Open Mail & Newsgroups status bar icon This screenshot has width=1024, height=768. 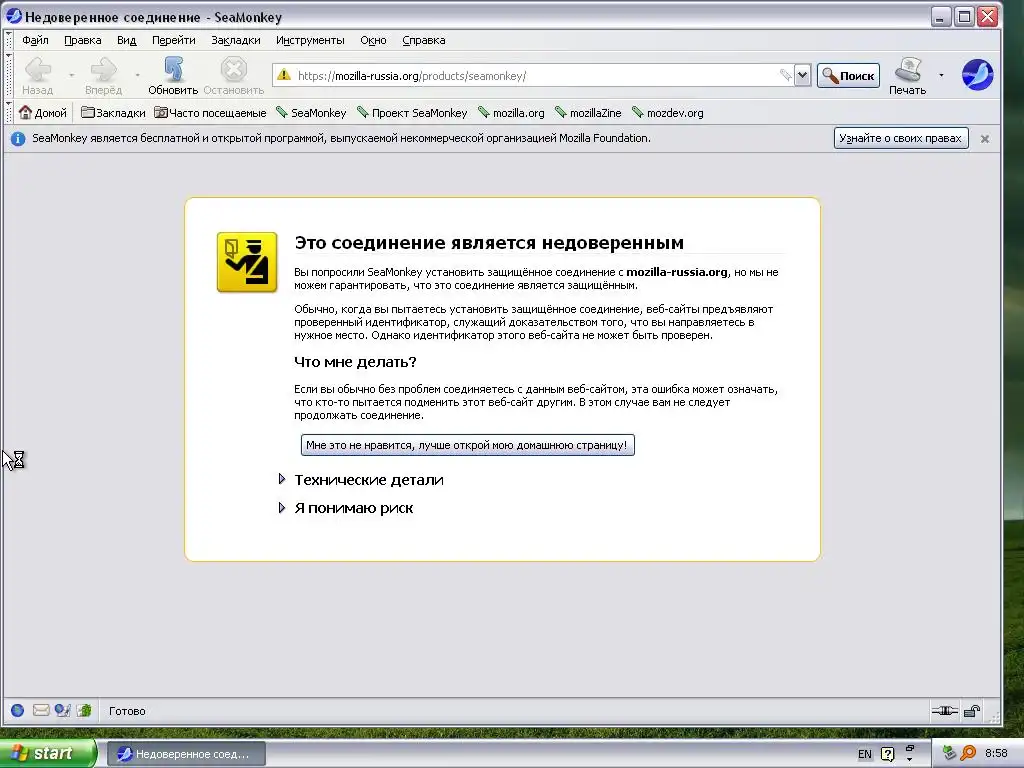[40, 711]
